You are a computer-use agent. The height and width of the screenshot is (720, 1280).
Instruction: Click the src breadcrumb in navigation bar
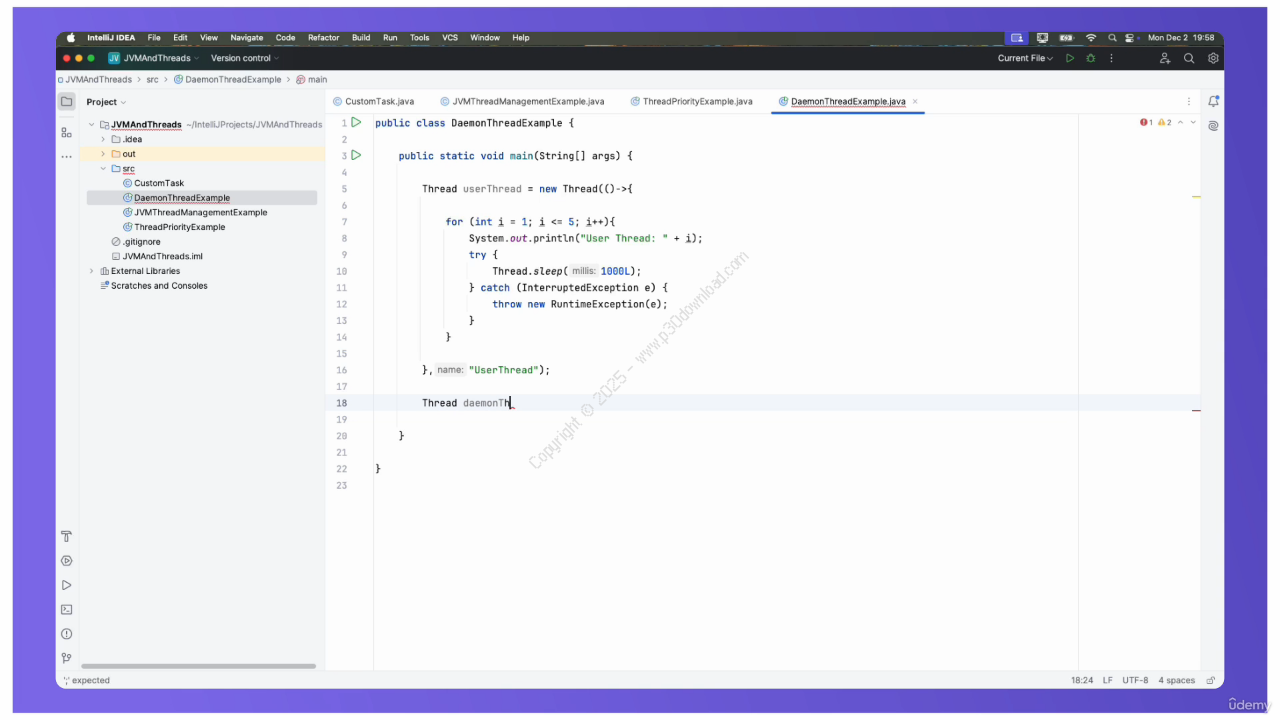[x=152, y=79]
